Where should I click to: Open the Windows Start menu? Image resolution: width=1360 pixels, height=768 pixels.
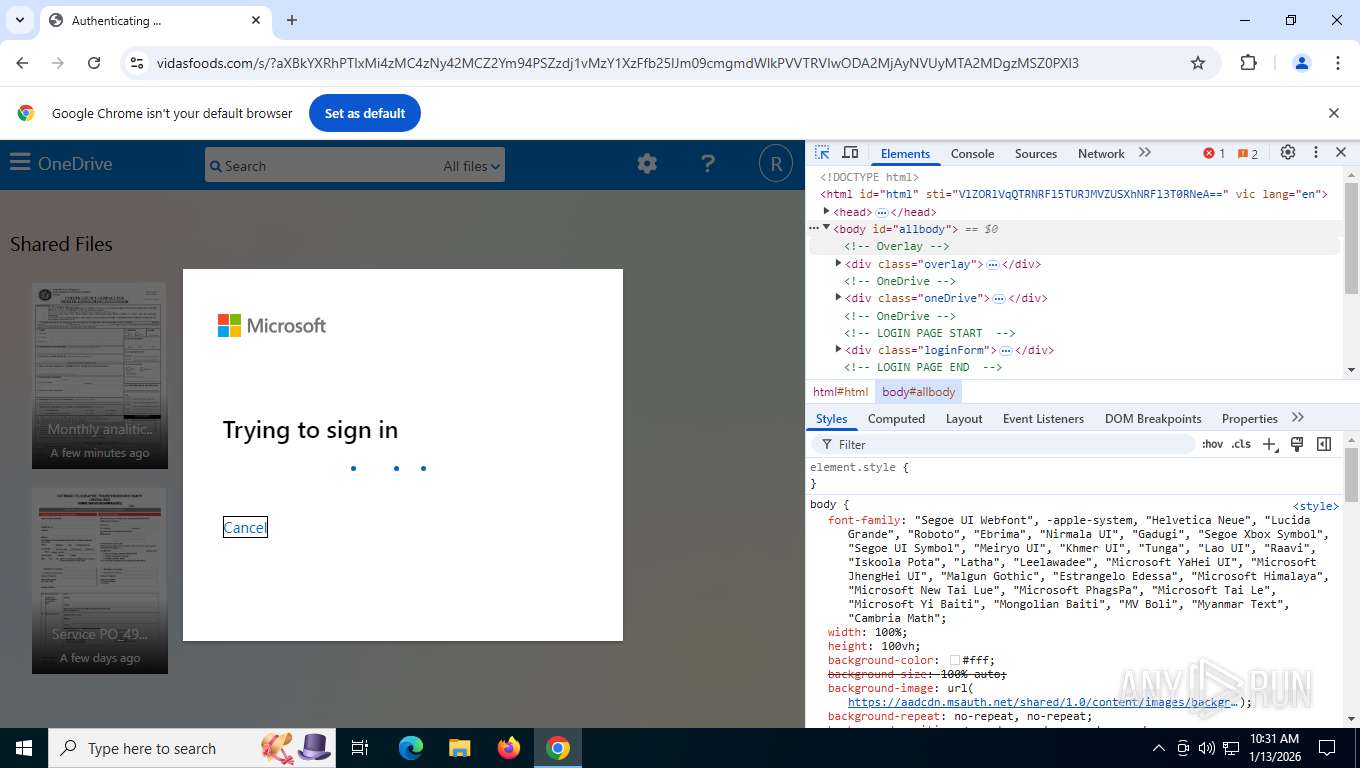click(24, 748)
